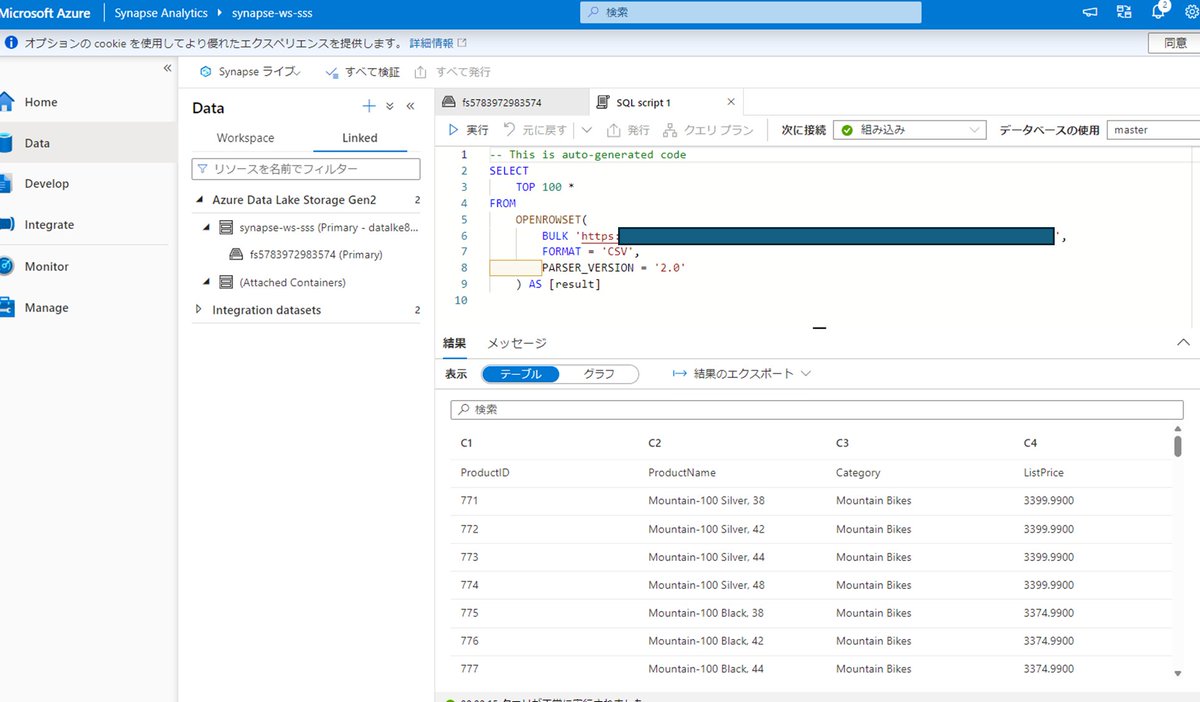
Task: Click the ProductID cell 774
Action: click(469, 584)
